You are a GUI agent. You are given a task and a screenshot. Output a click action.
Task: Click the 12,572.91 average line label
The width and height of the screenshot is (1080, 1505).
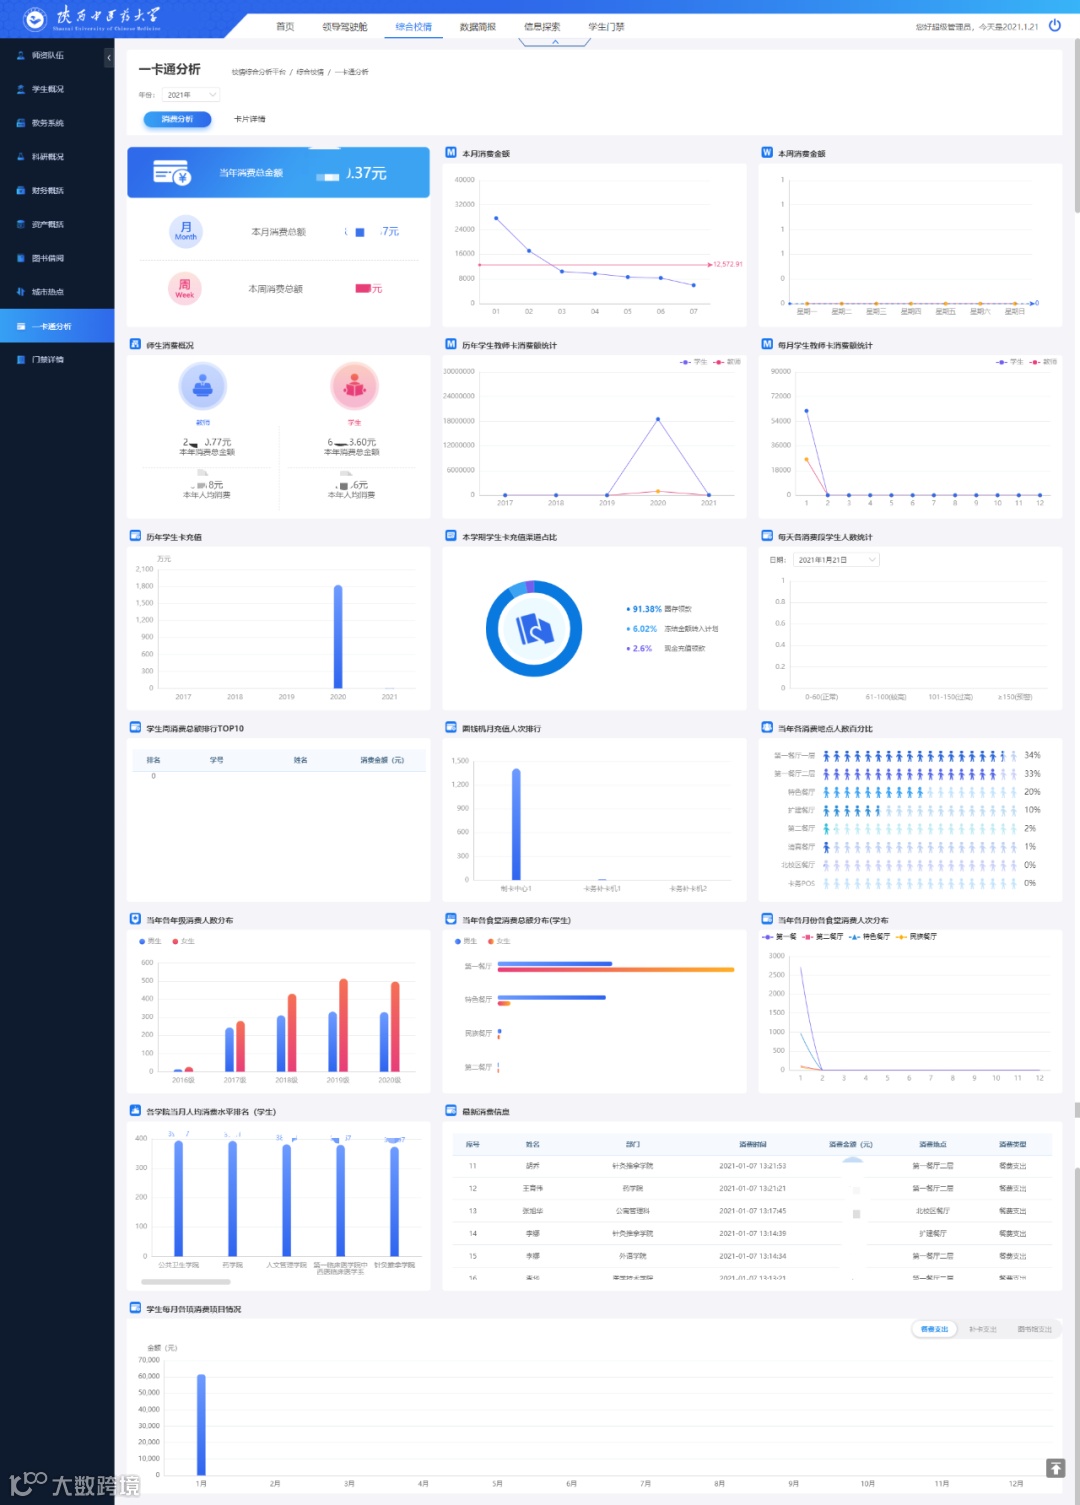tap(728, 265)
